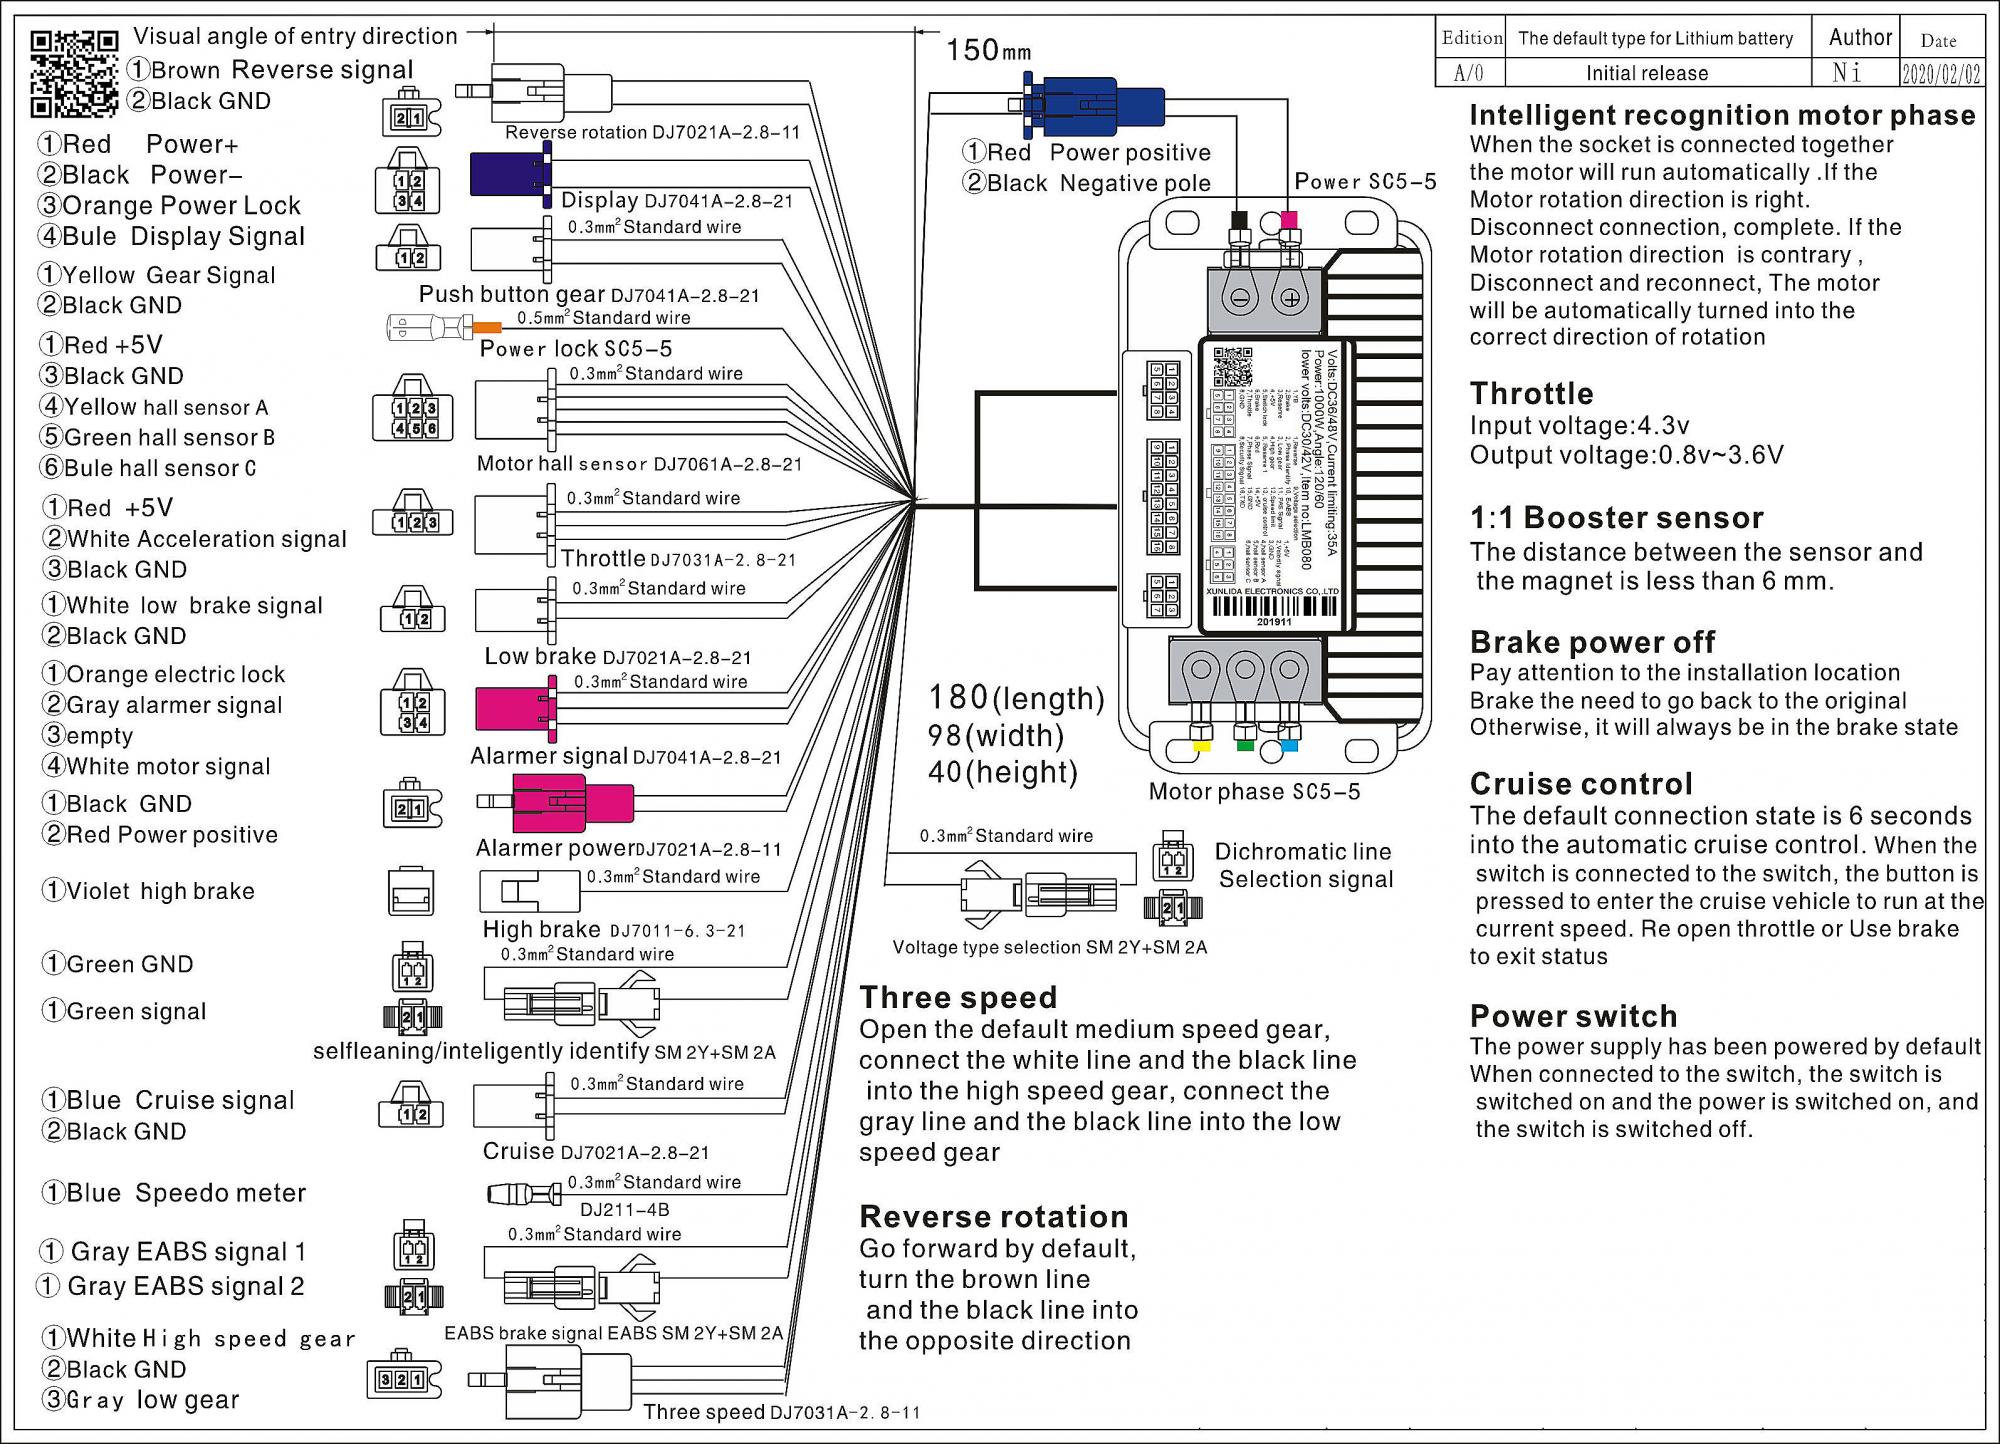Click the High brake single-pin connector icon
This screenshot has width=2000, height=1444.
coord(411,890)
